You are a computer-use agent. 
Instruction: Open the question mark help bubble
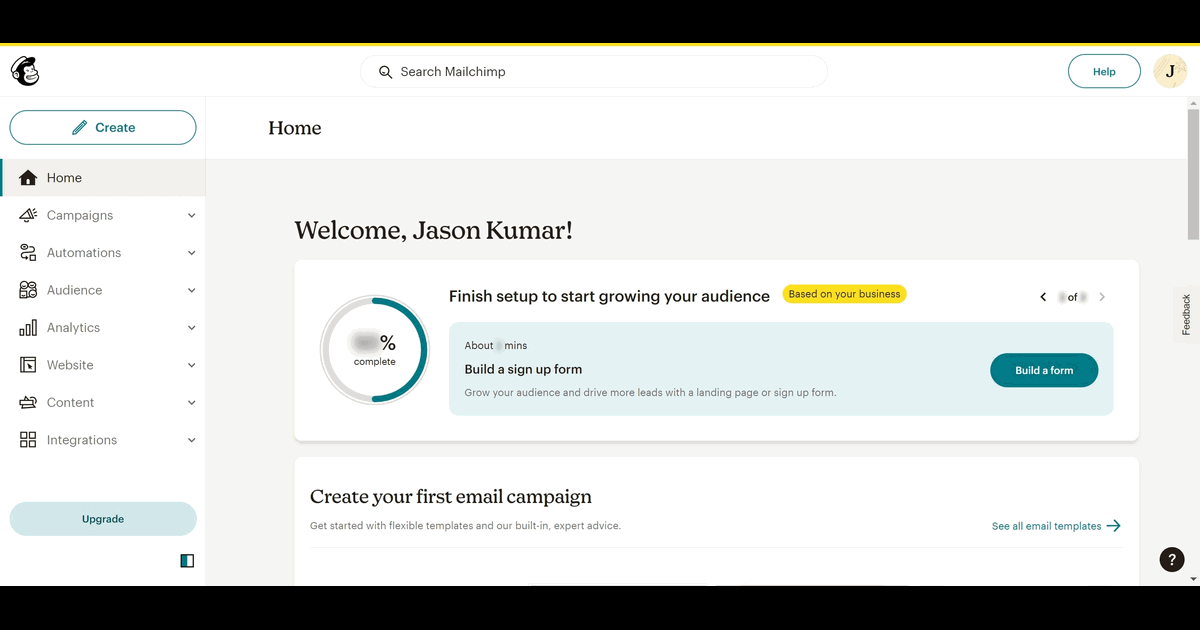pyautogui.click(x=1172, y=560)
